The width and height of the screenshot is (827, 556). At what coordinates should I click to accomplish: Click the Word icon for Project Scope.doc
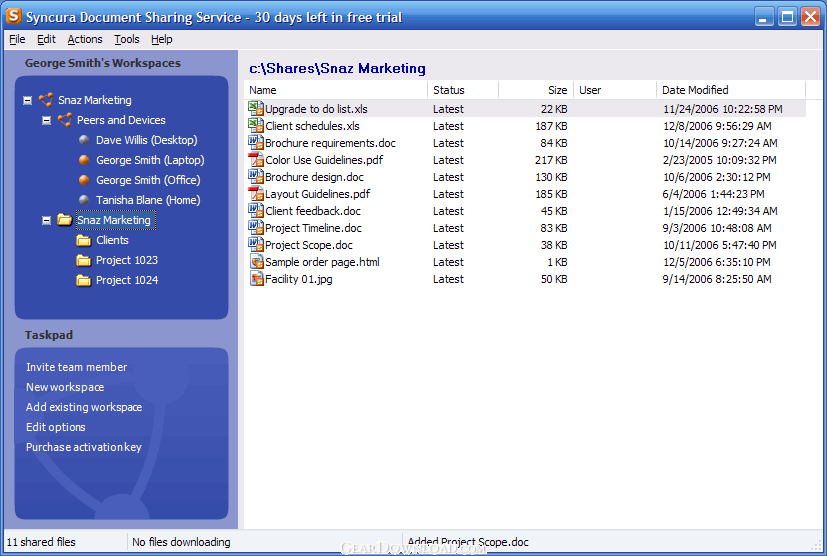coord(256,245)
